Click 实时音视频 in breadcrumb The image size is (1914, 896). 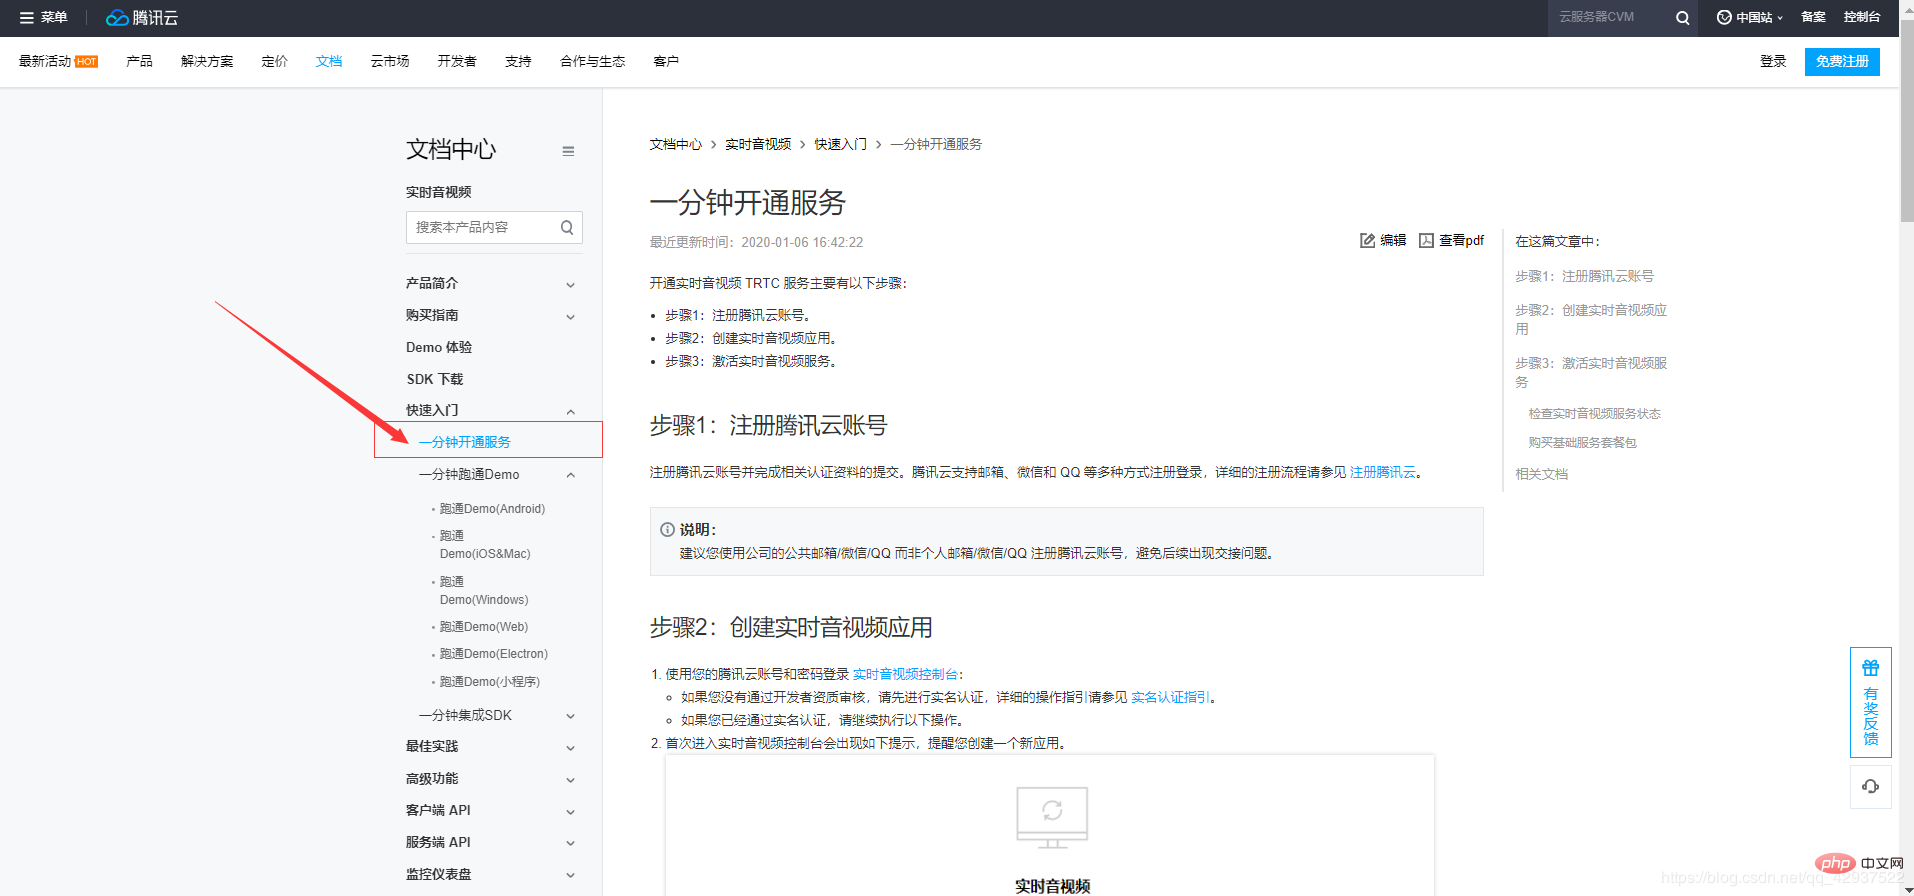pos(758,144)
